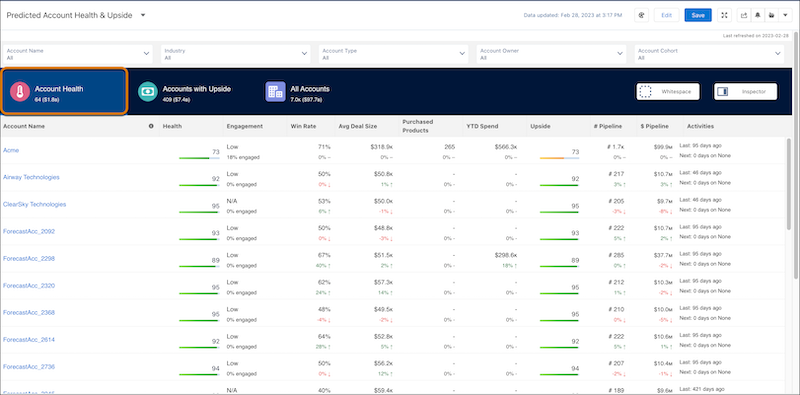Open the more actions dropdown arrow
800x395 pixels.
(785, 15)
